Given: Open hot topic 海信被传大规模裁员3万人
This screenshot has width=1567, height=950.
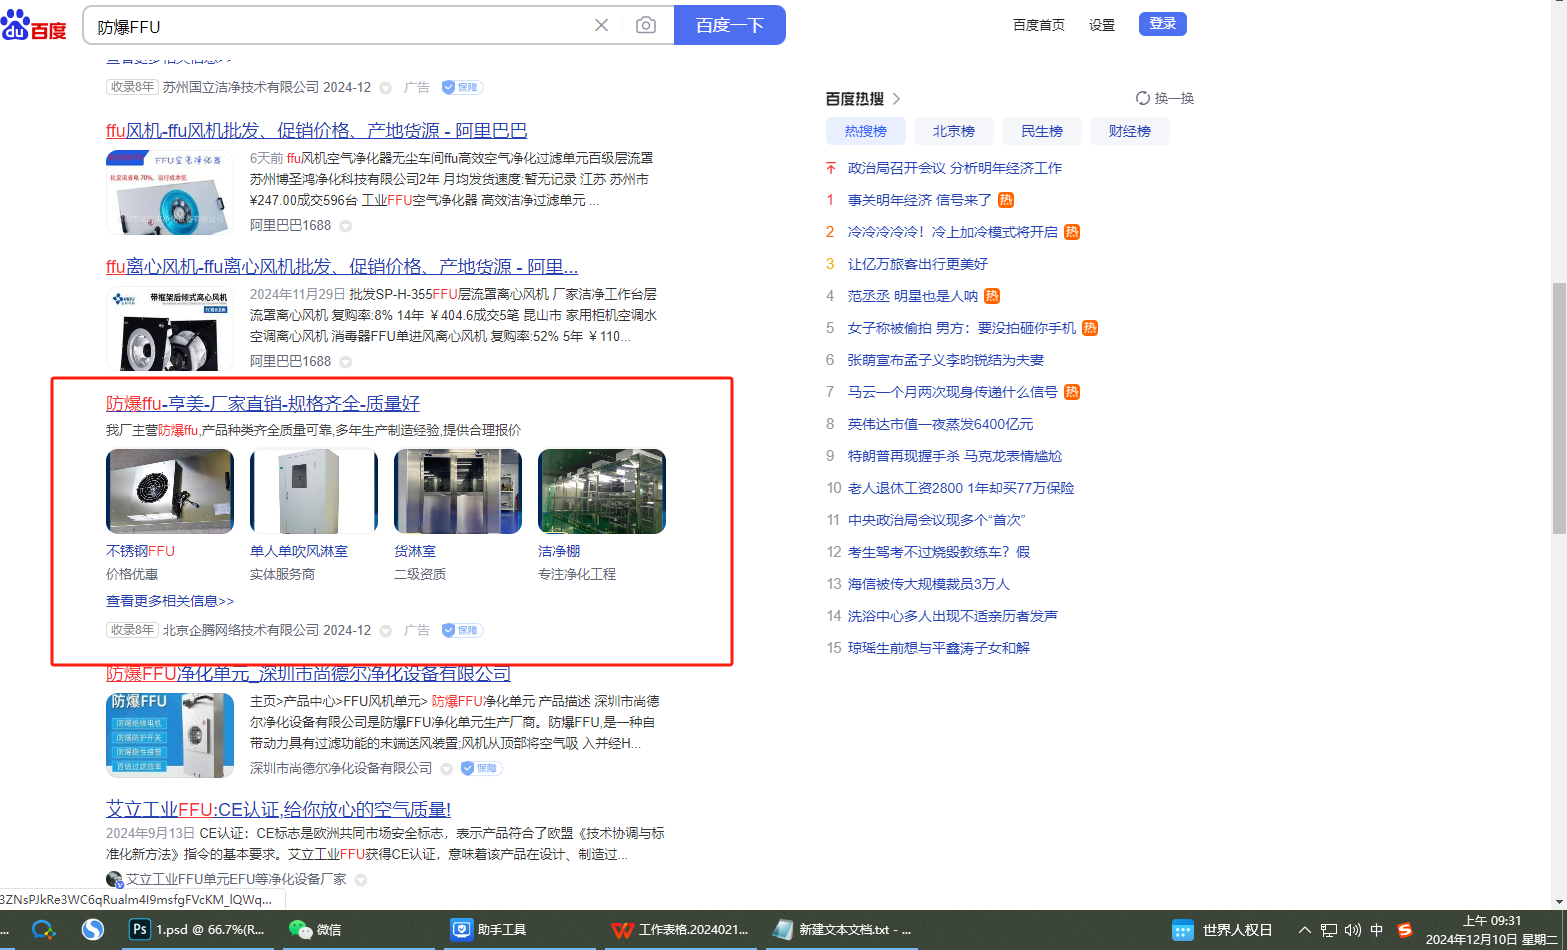Looking at the screenshot, I should [x=929, y=584].
